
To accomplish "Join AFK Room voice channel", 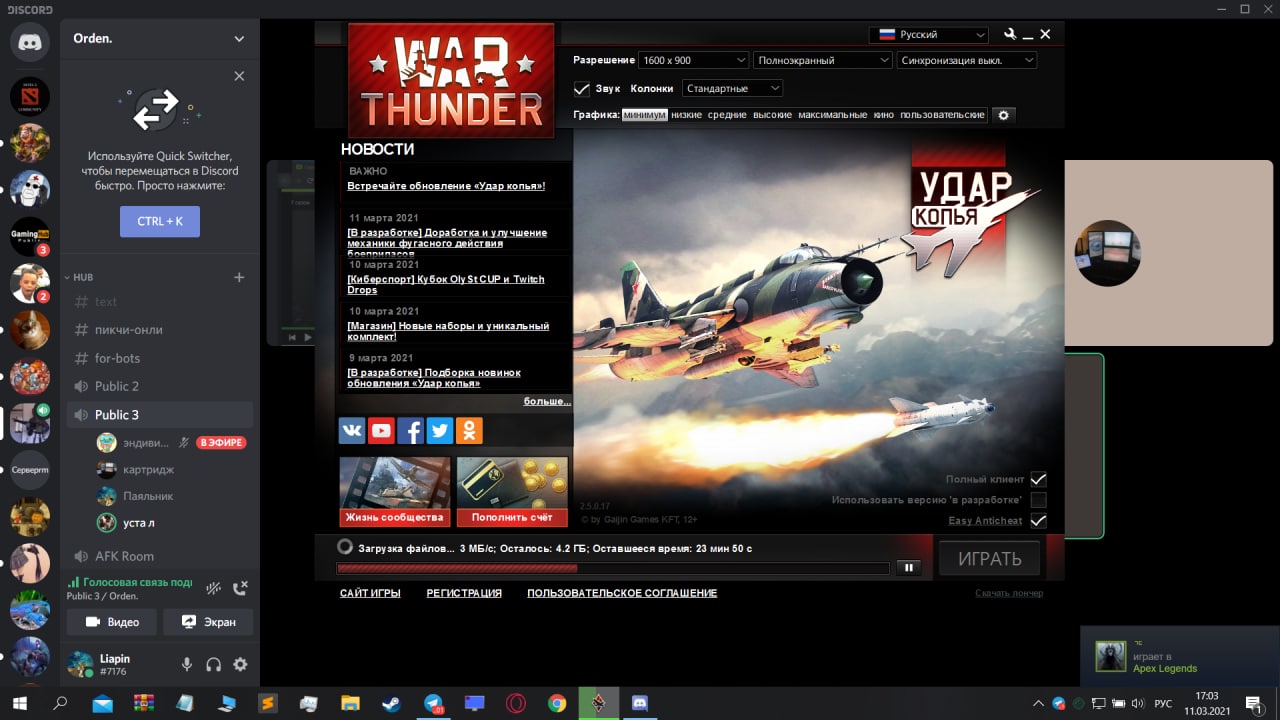I will point(160,556).
